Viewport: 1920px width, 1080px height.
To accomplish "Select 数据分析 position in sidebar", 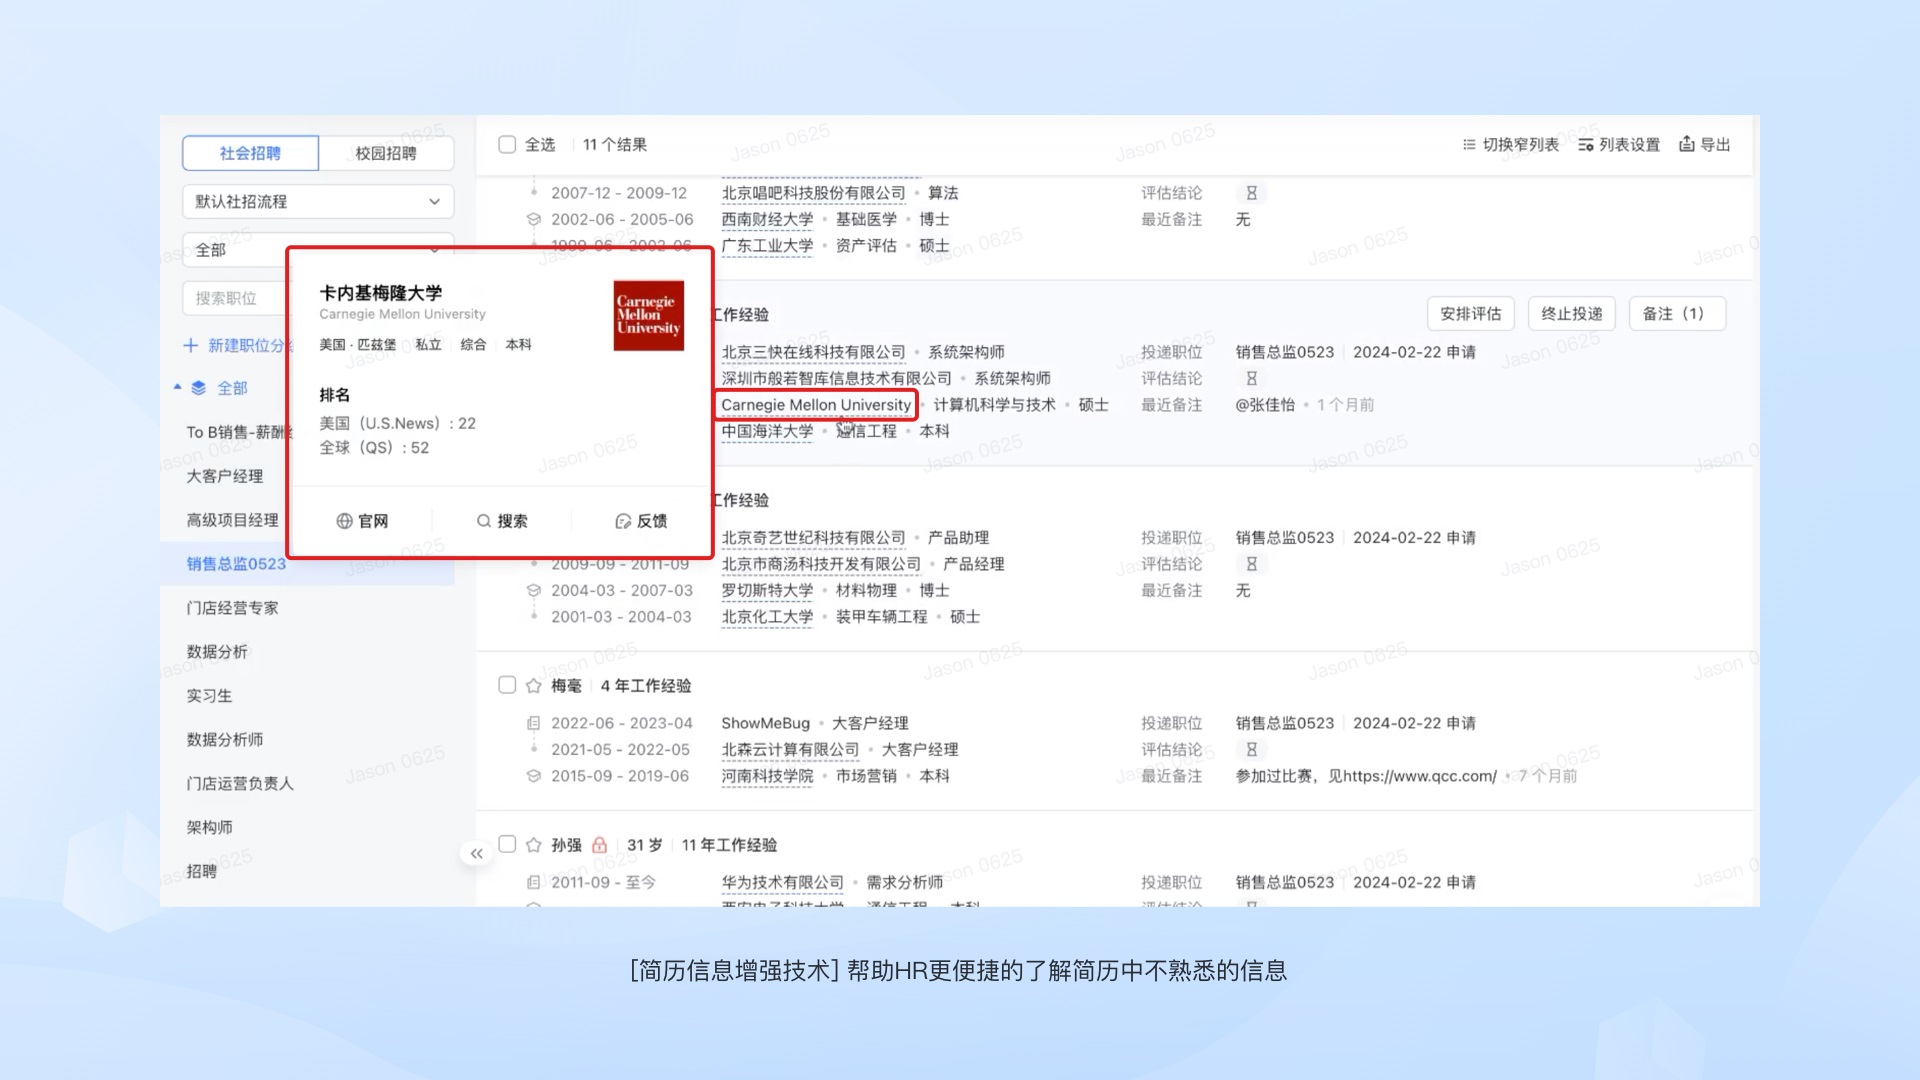I will tap(217, 652).
